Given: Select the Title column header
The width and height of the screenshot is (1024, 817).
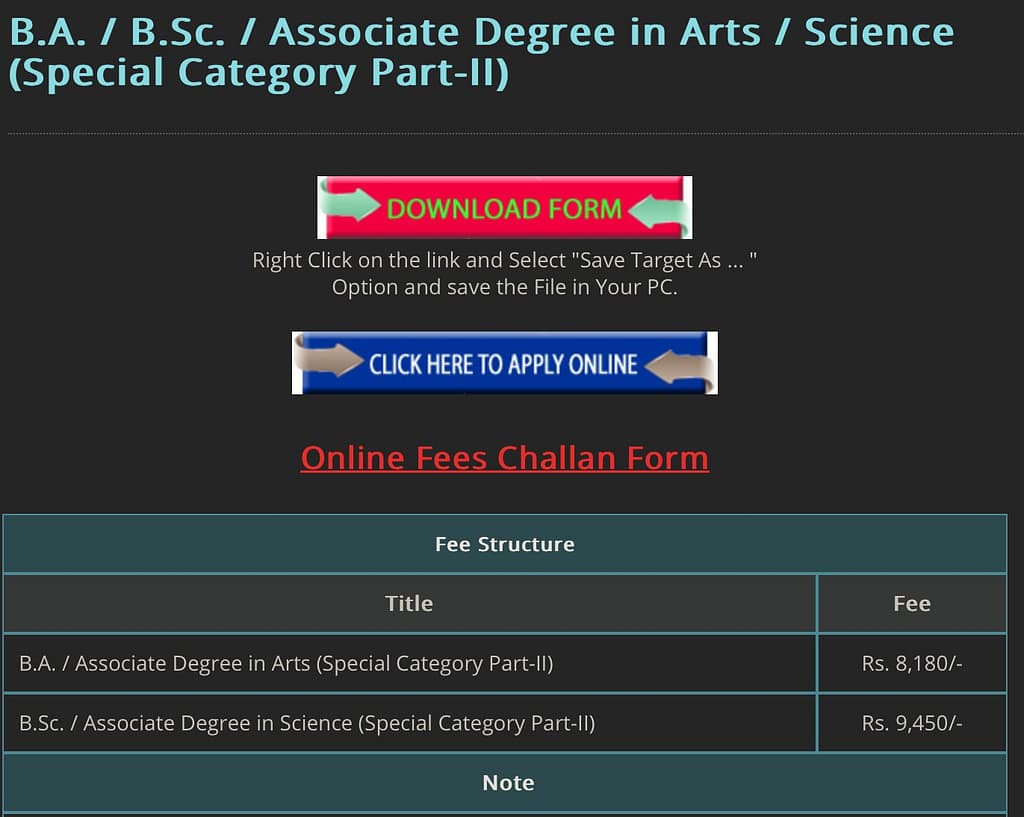Looking at the screenshot, I should click(409, 603).
